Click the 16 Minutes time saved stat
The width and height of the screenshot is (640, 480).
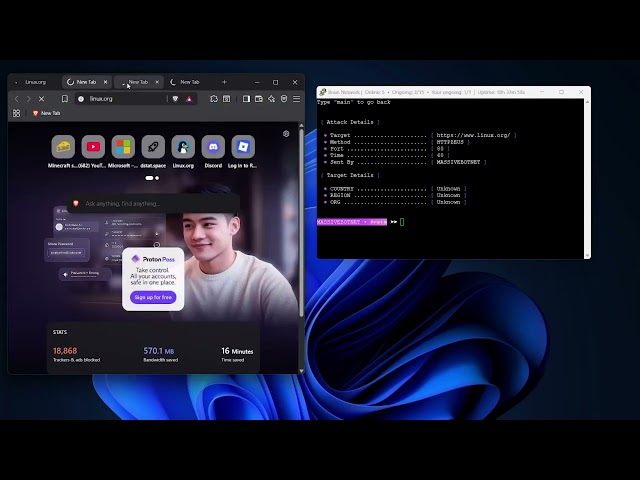237,351
